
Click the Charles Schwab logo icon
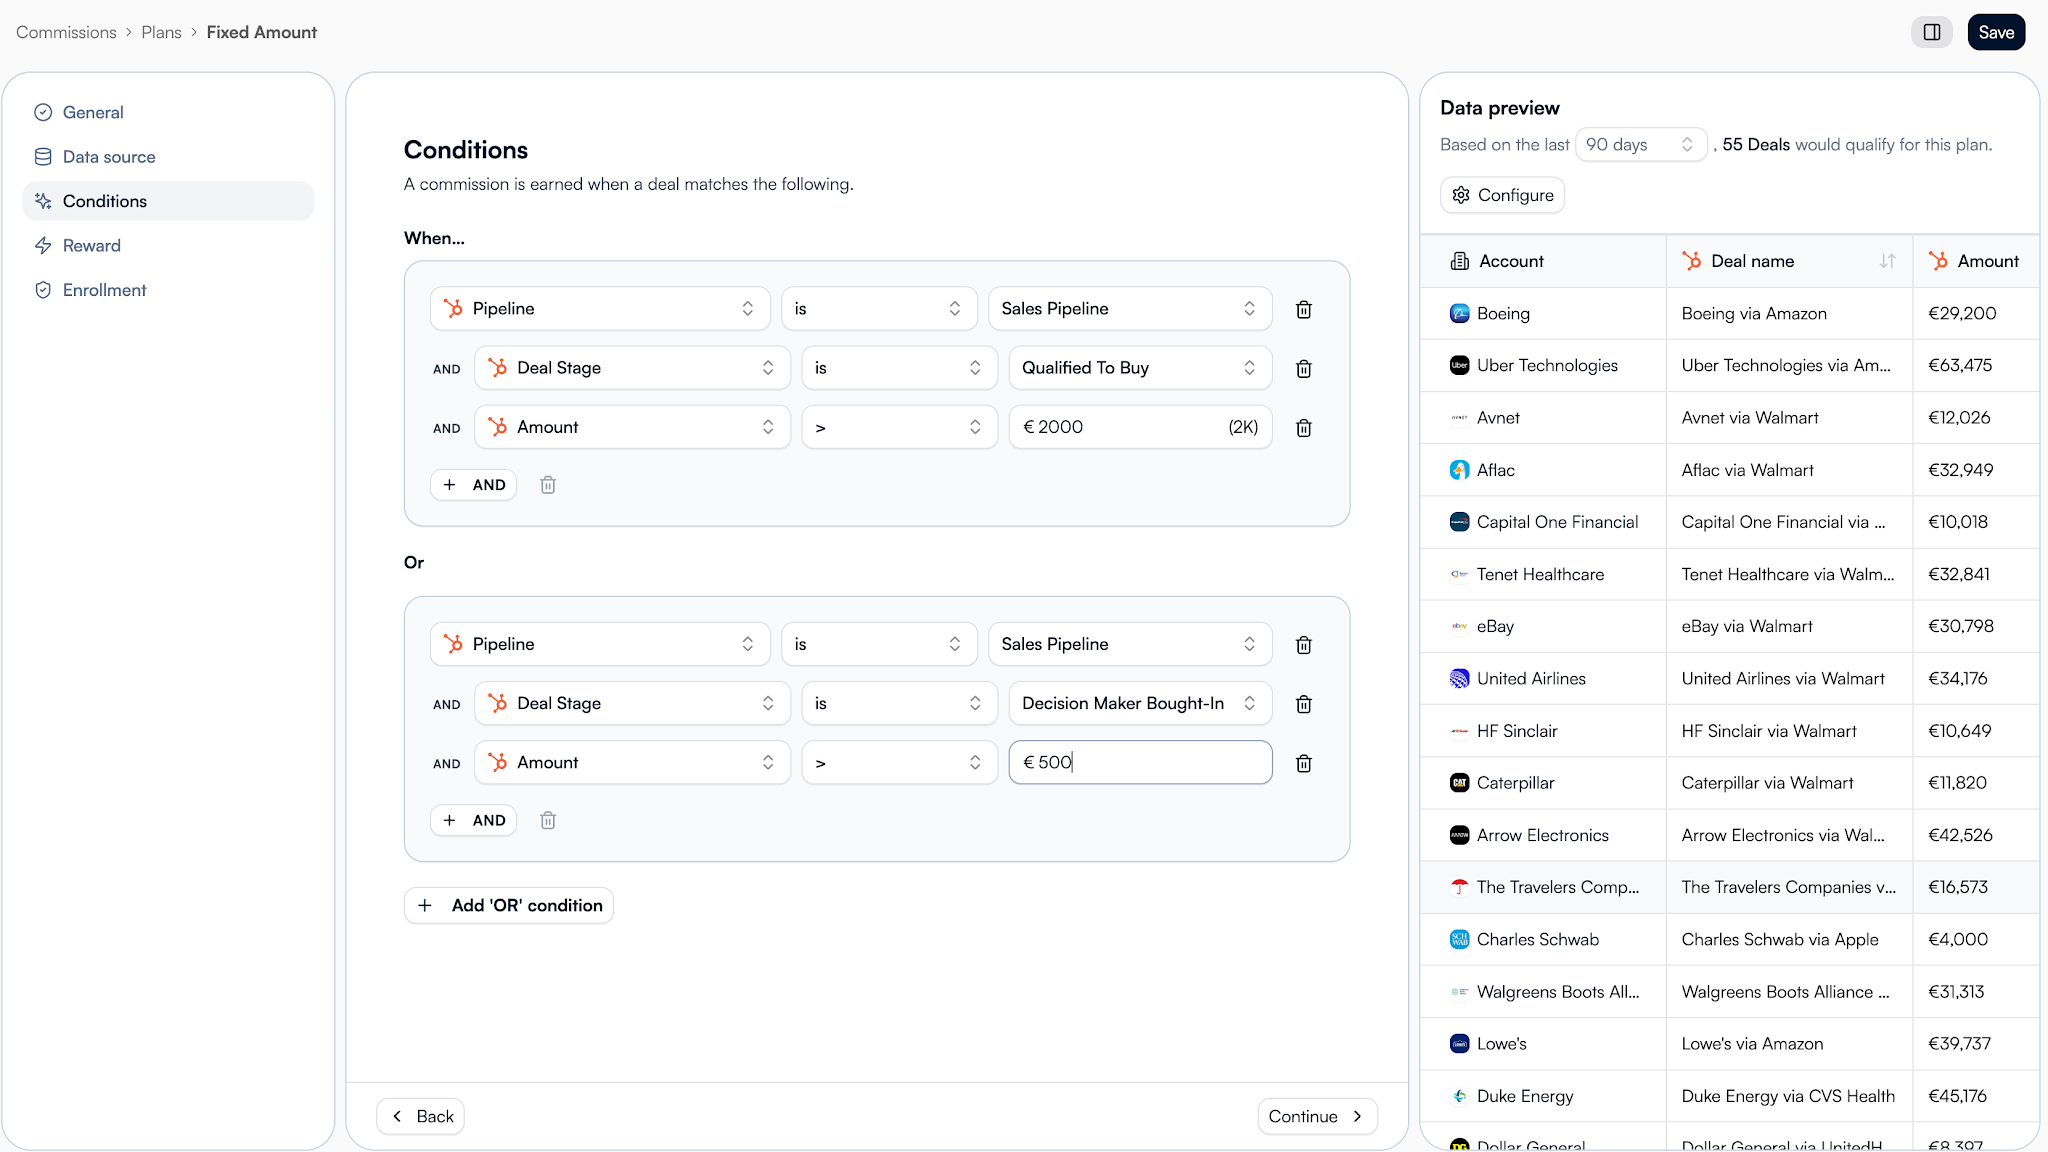pyautogui.click(x=1459, y=939)
